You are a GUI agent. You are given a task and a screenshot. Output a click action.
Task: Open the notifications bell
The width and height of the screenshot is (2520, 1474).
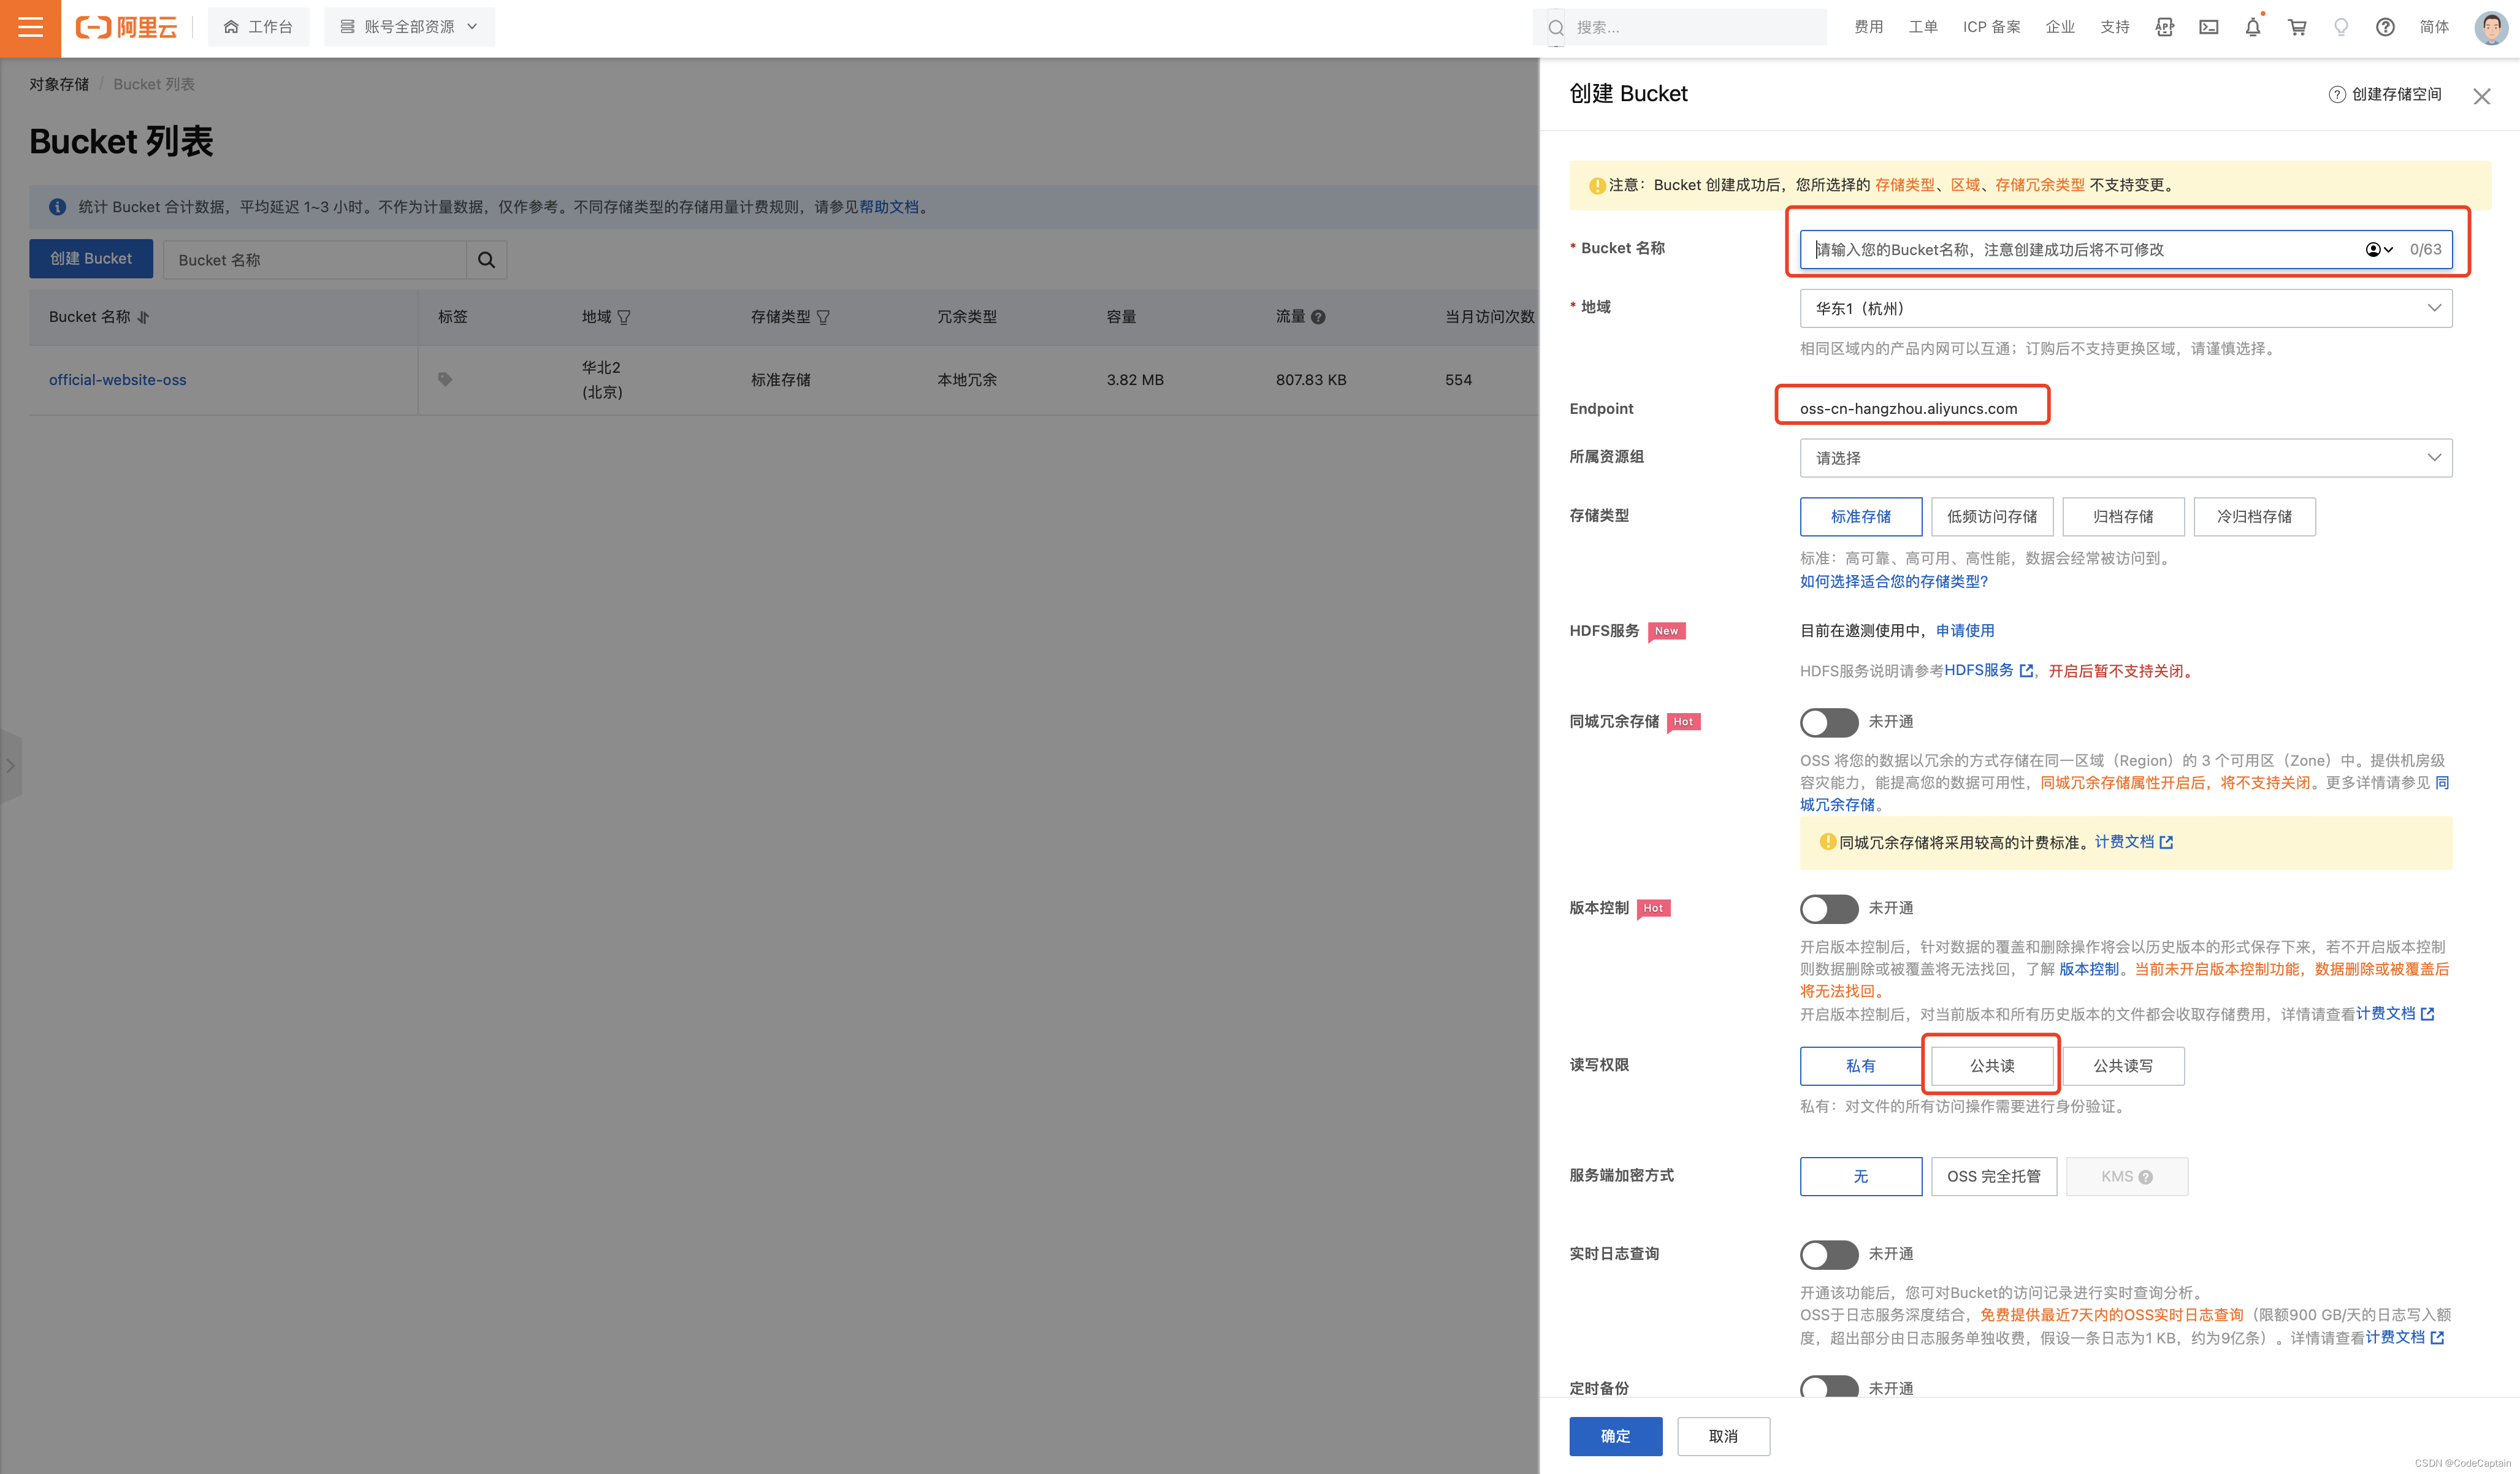(2253, 27)
